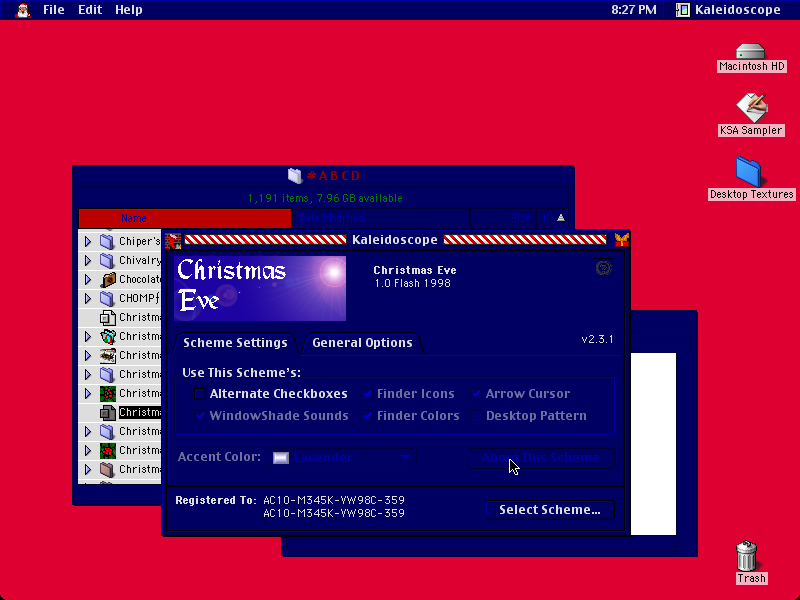Click the v2.3.1 version label

point(597,339)
